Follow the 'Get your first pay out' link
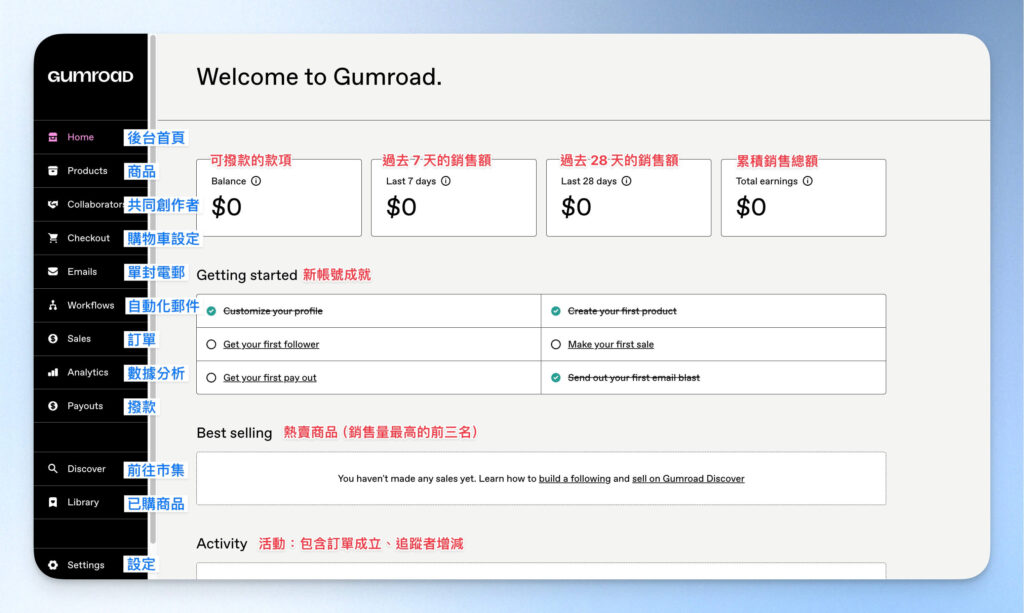This screenshot has width=1024, height=613. click(x=270, y=377)
